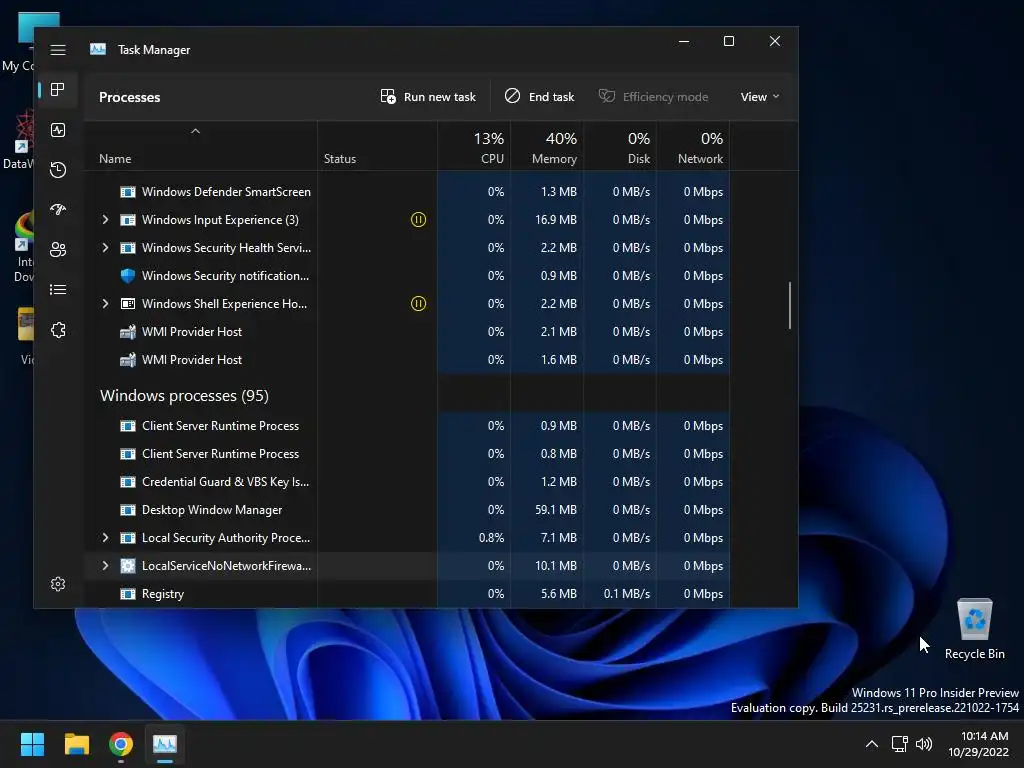Click Run new task button
1024x768 pixels.
click(428, 97)
